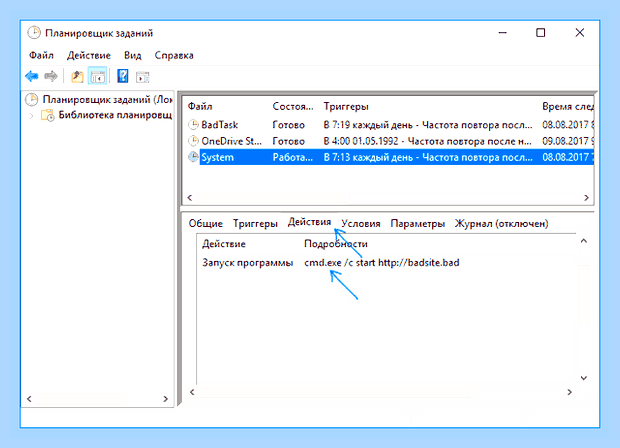Click Готово status of BadTask

288,125
